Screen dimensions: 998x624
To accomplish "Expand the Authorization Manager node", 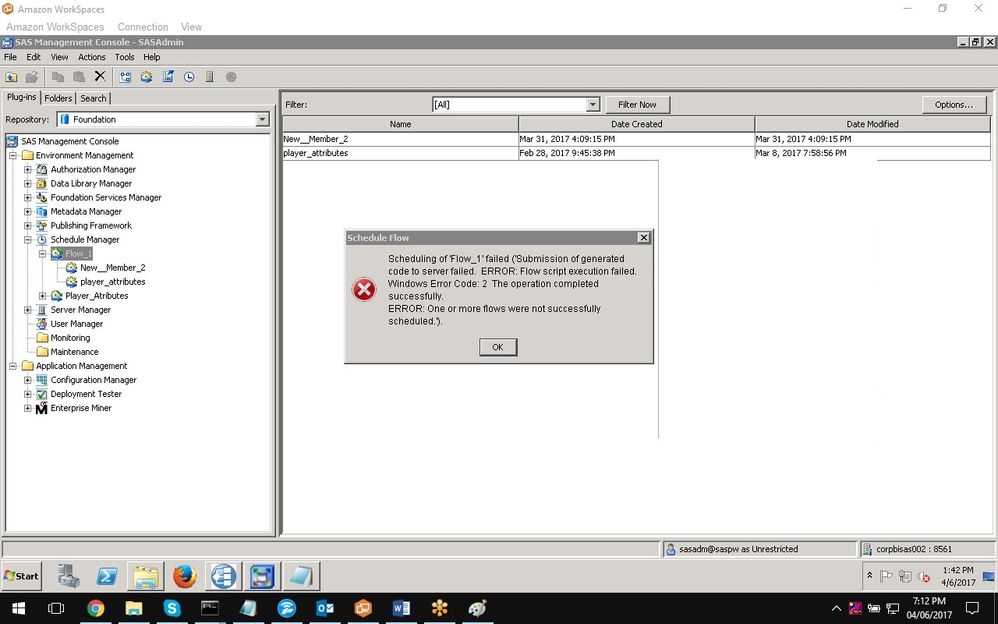I will [x=27, y=169].
